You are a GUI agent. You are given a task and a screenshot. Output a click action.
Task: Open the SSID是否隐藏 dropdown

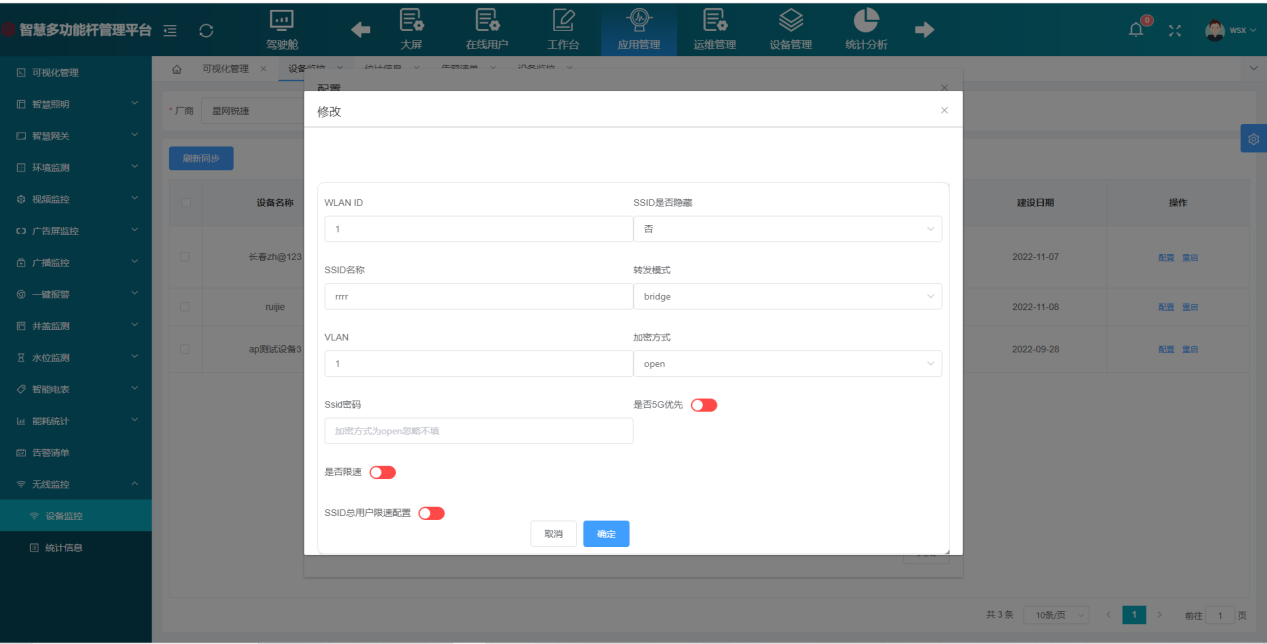789,229
